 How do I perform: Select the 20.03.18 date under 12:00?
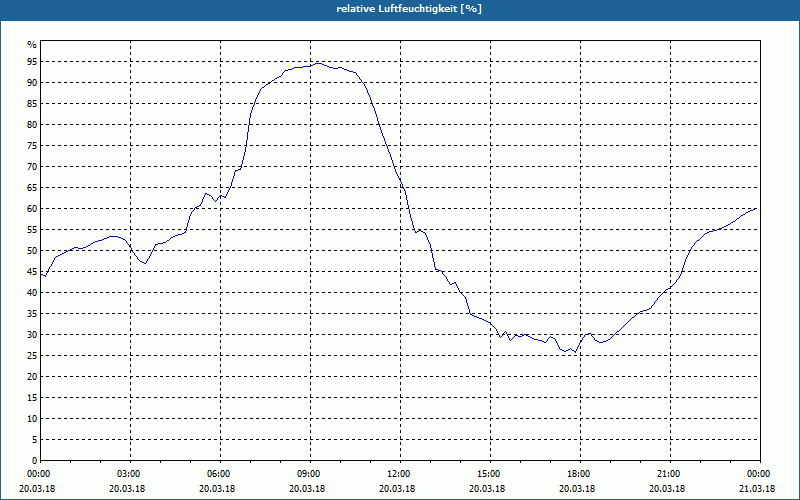(397, 489)
